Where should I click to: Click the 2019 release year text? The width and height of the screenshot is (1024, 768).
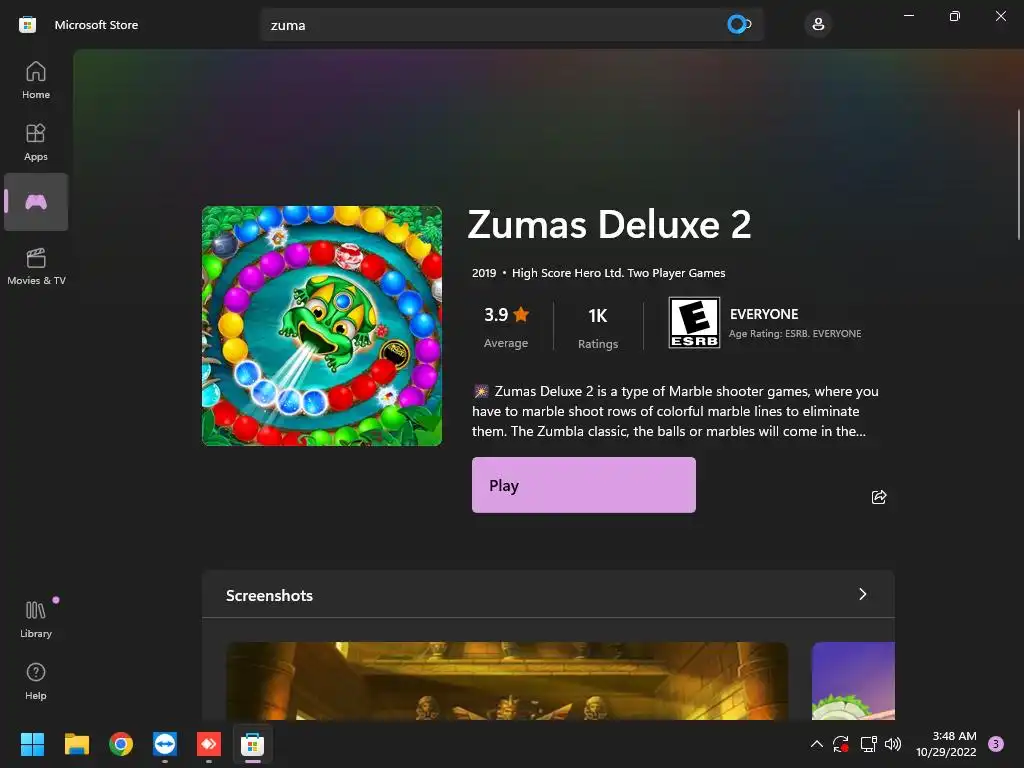pos(484,273)
